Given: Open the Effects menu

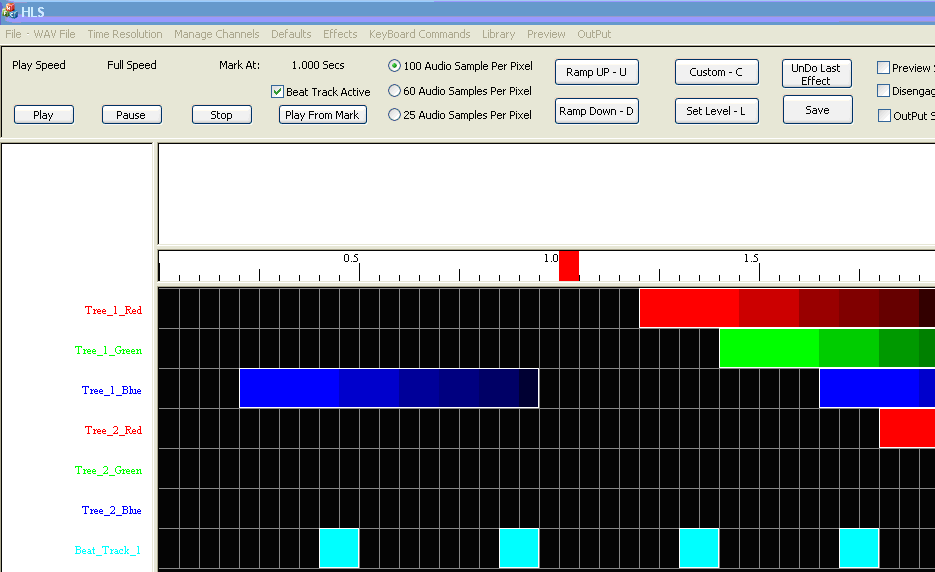Looking at the screenshot, I should 340,34.
